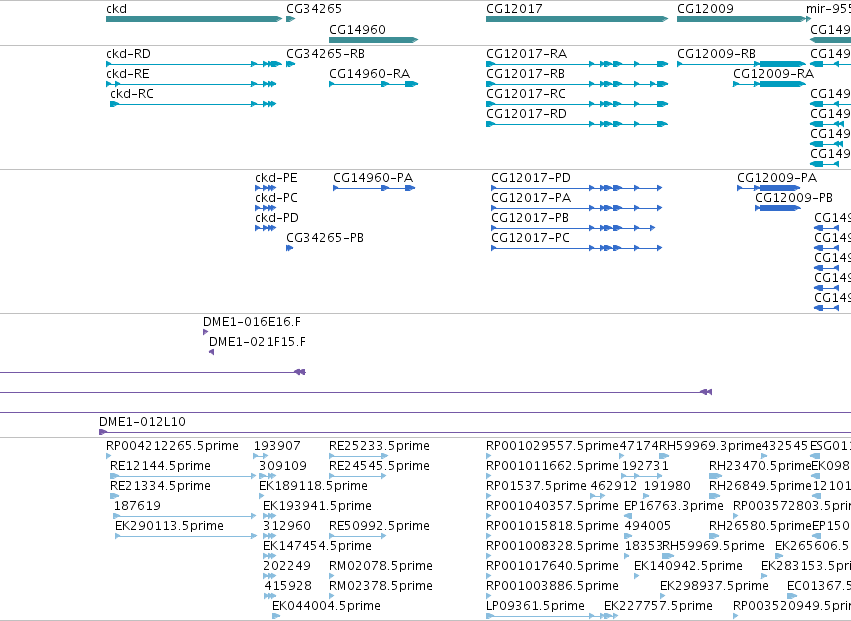Image resolution: width=851 pixels, height=621 pixels.
Task: Select EST RM02378.5prime
Action: pos(332,596)
